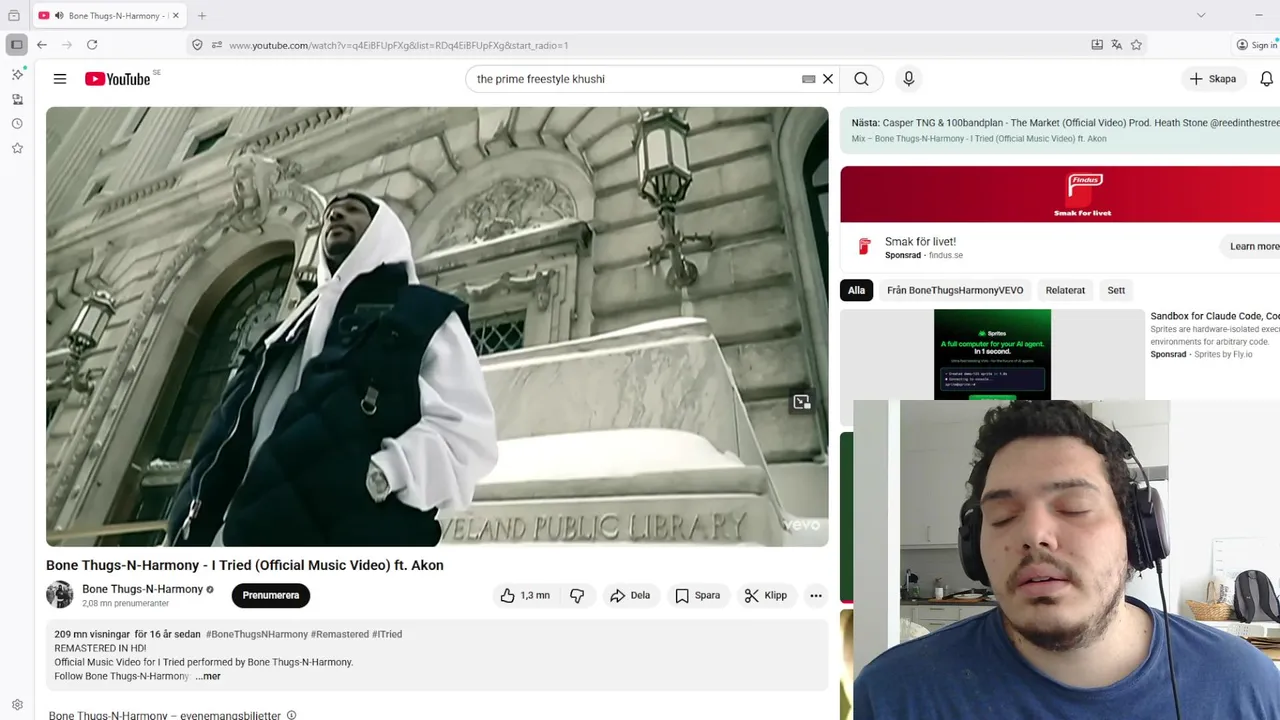
Task: Open the AI sparkle sidebar icon
Action: tap(17, 75)
